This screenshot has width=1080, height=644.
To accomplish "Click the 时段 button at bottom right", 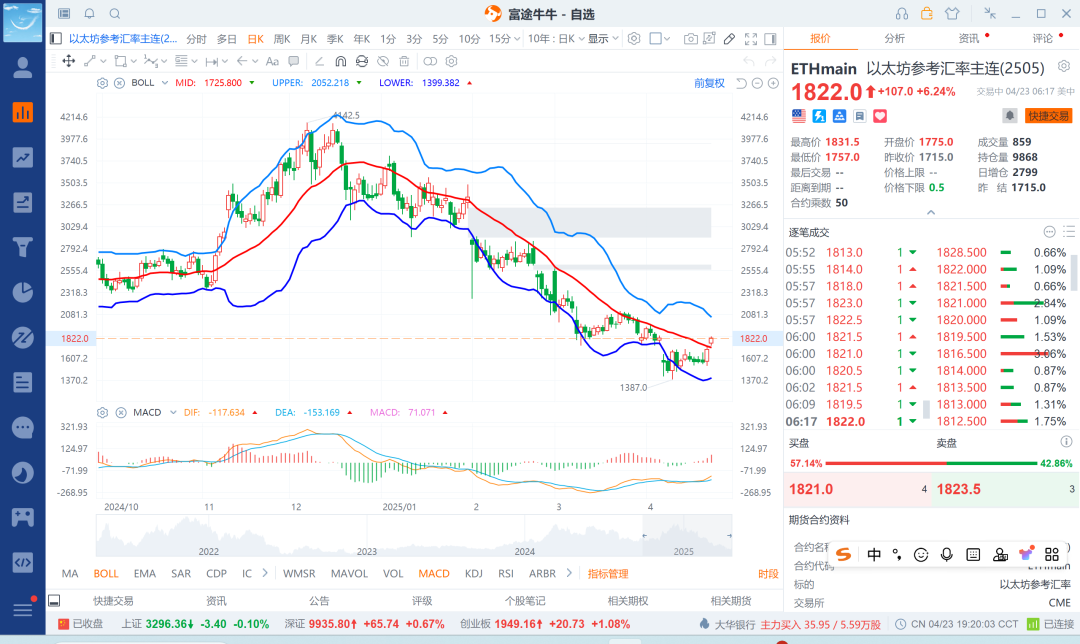I will [x=768, y=573].
